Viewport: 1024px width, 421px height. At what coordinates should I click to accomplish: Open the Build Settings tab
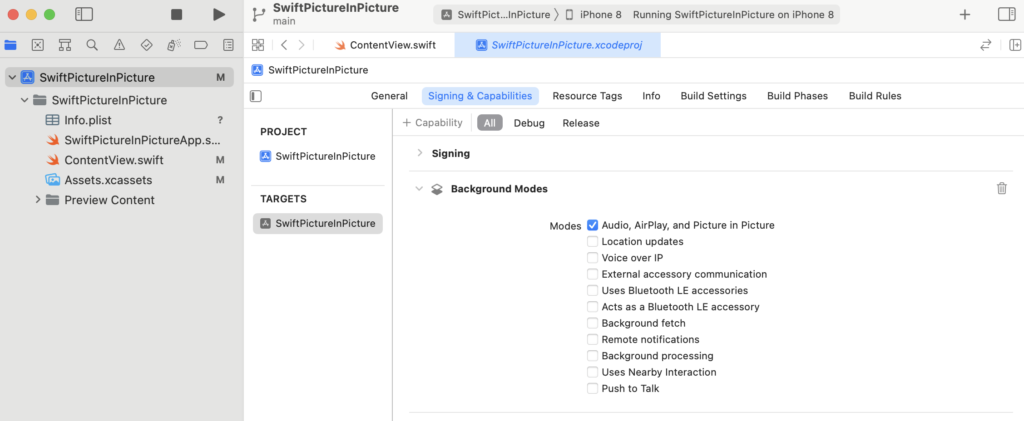tap(713, 96)
